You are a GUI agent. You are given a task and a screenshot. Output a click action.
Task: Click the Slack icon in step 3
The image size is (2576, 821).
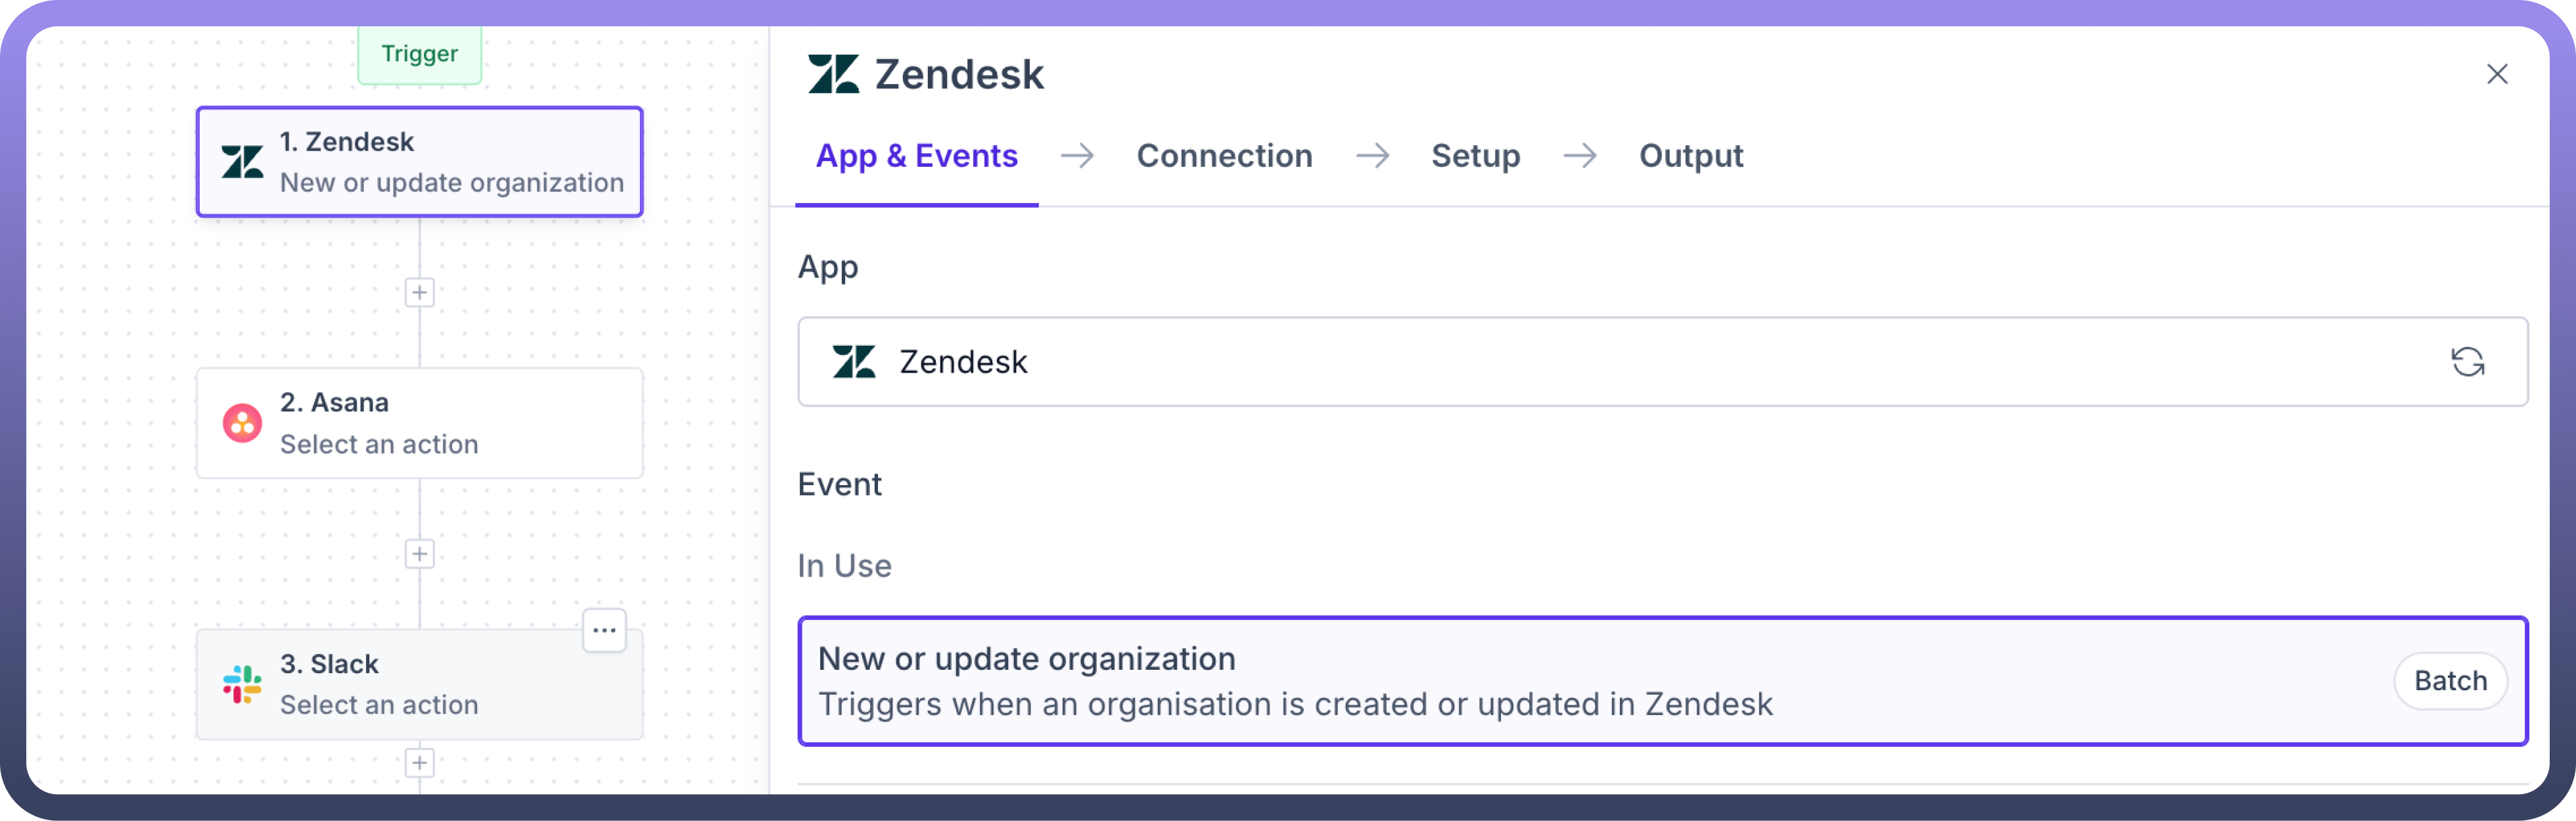242,685
